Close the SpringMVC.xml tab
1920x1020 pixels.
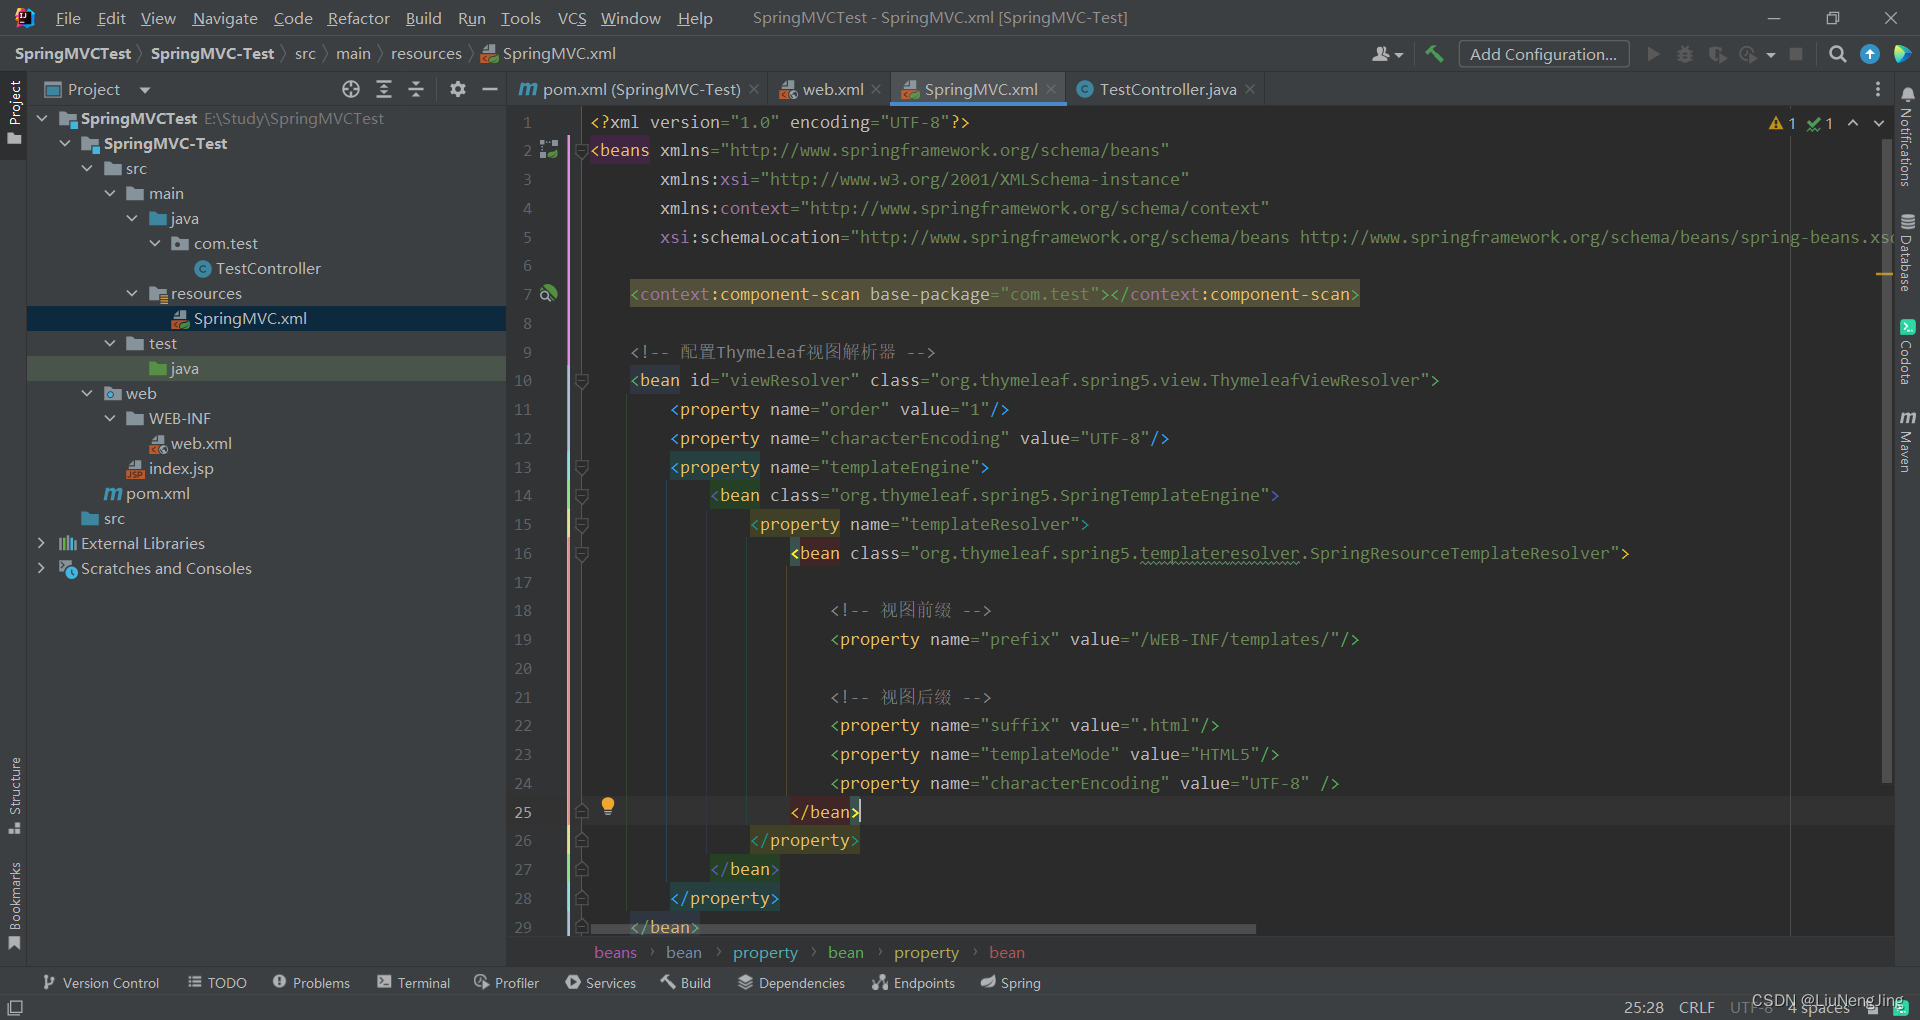click(x=1051, y=89)
